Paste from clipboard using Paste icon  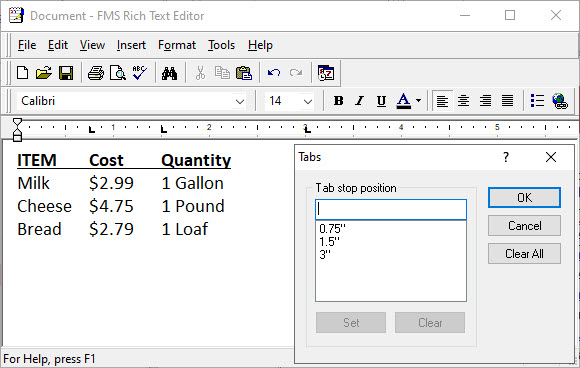[x=244, y=73]
